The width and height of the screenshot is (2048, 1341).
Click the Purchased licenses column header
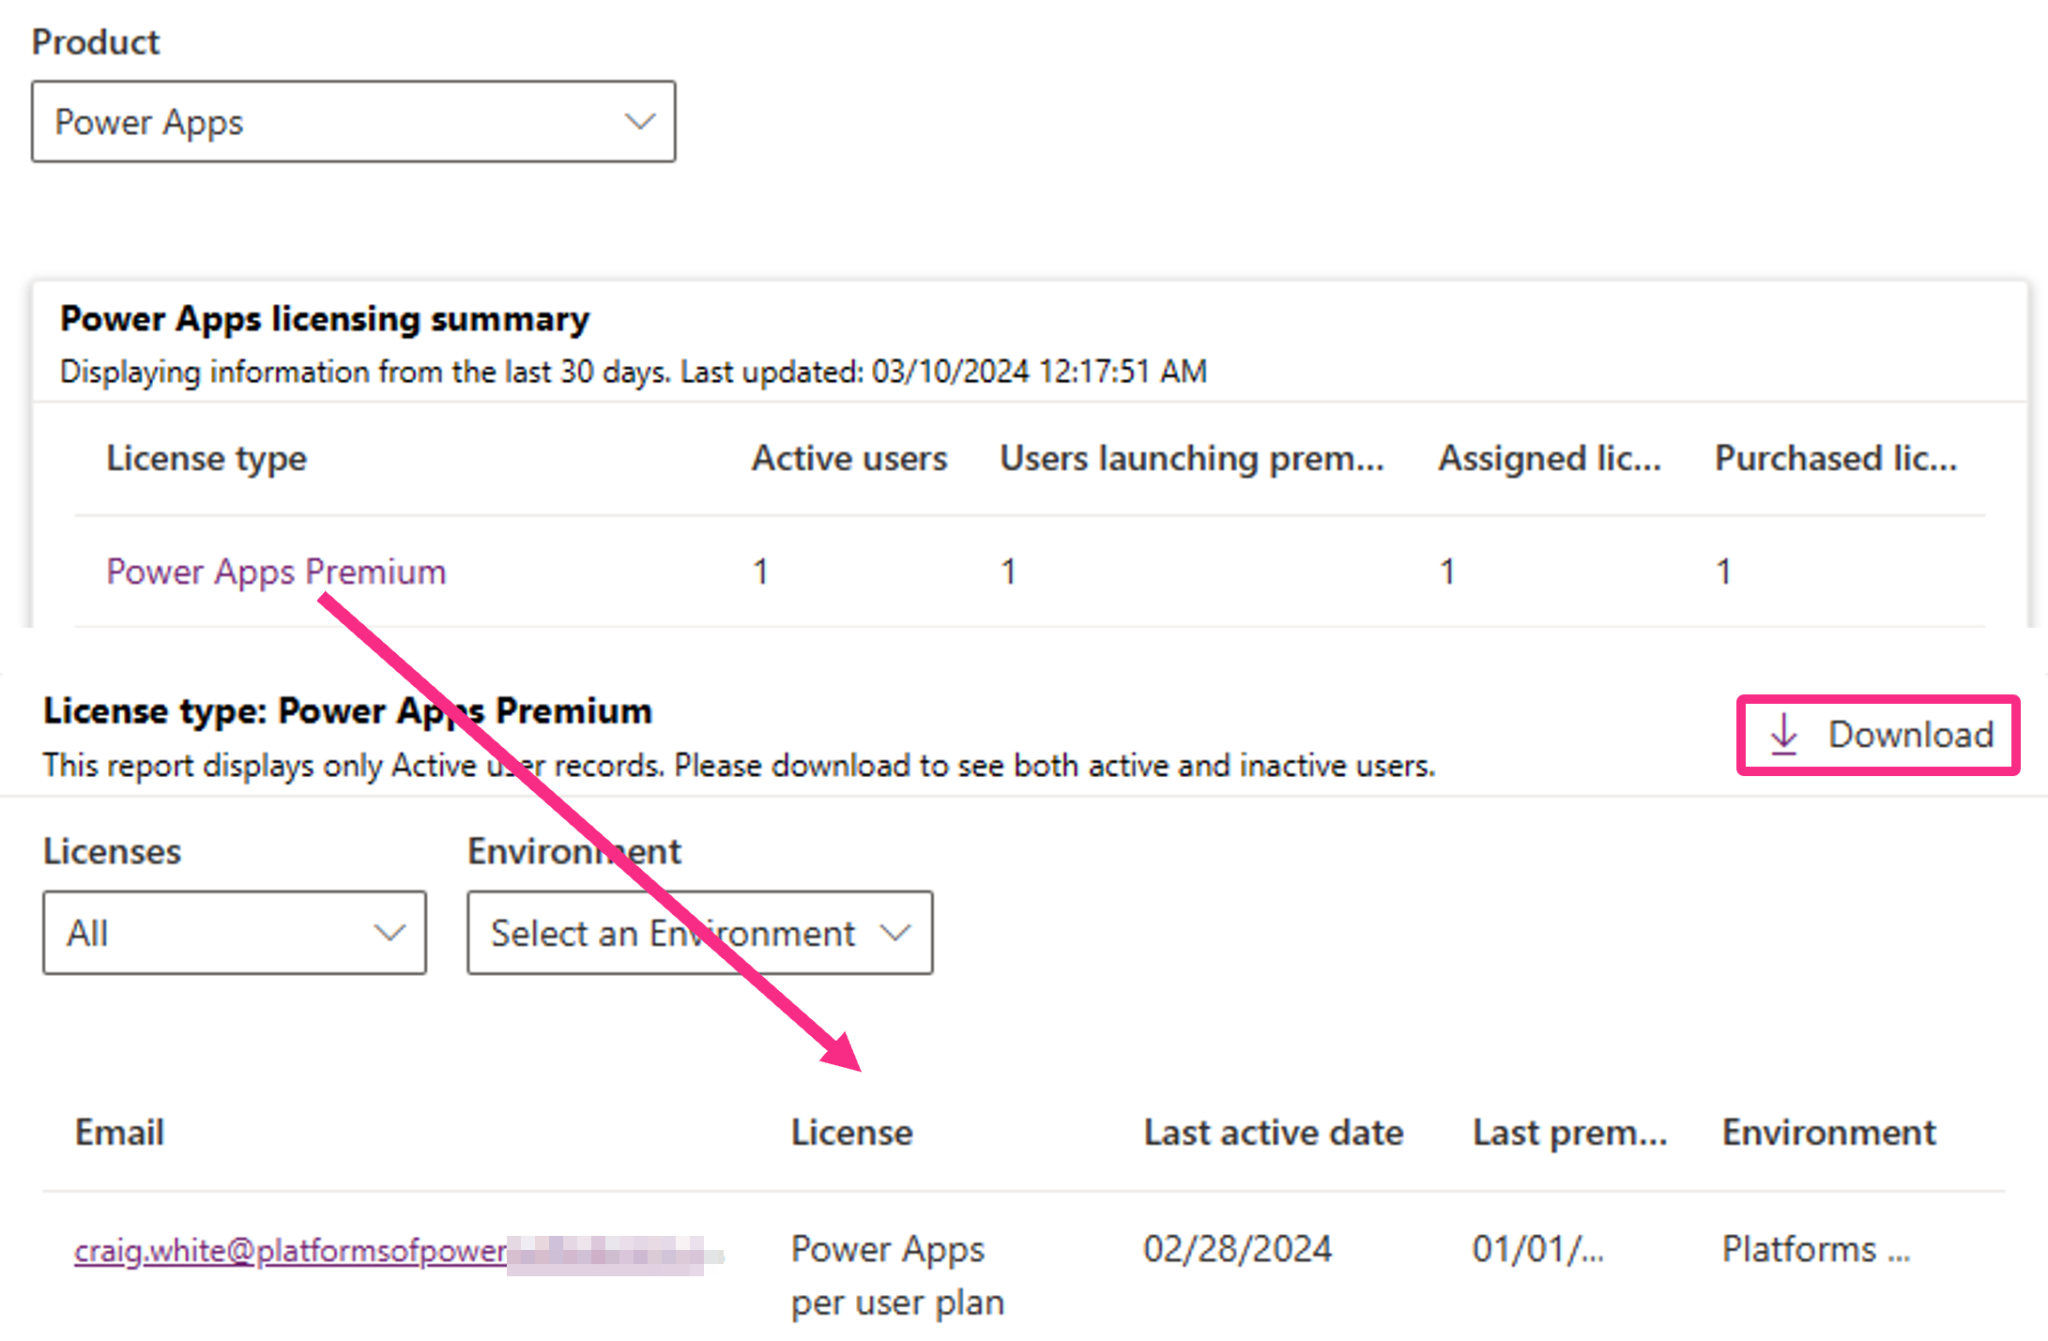pyautogui.click(x=1836, y=458)
